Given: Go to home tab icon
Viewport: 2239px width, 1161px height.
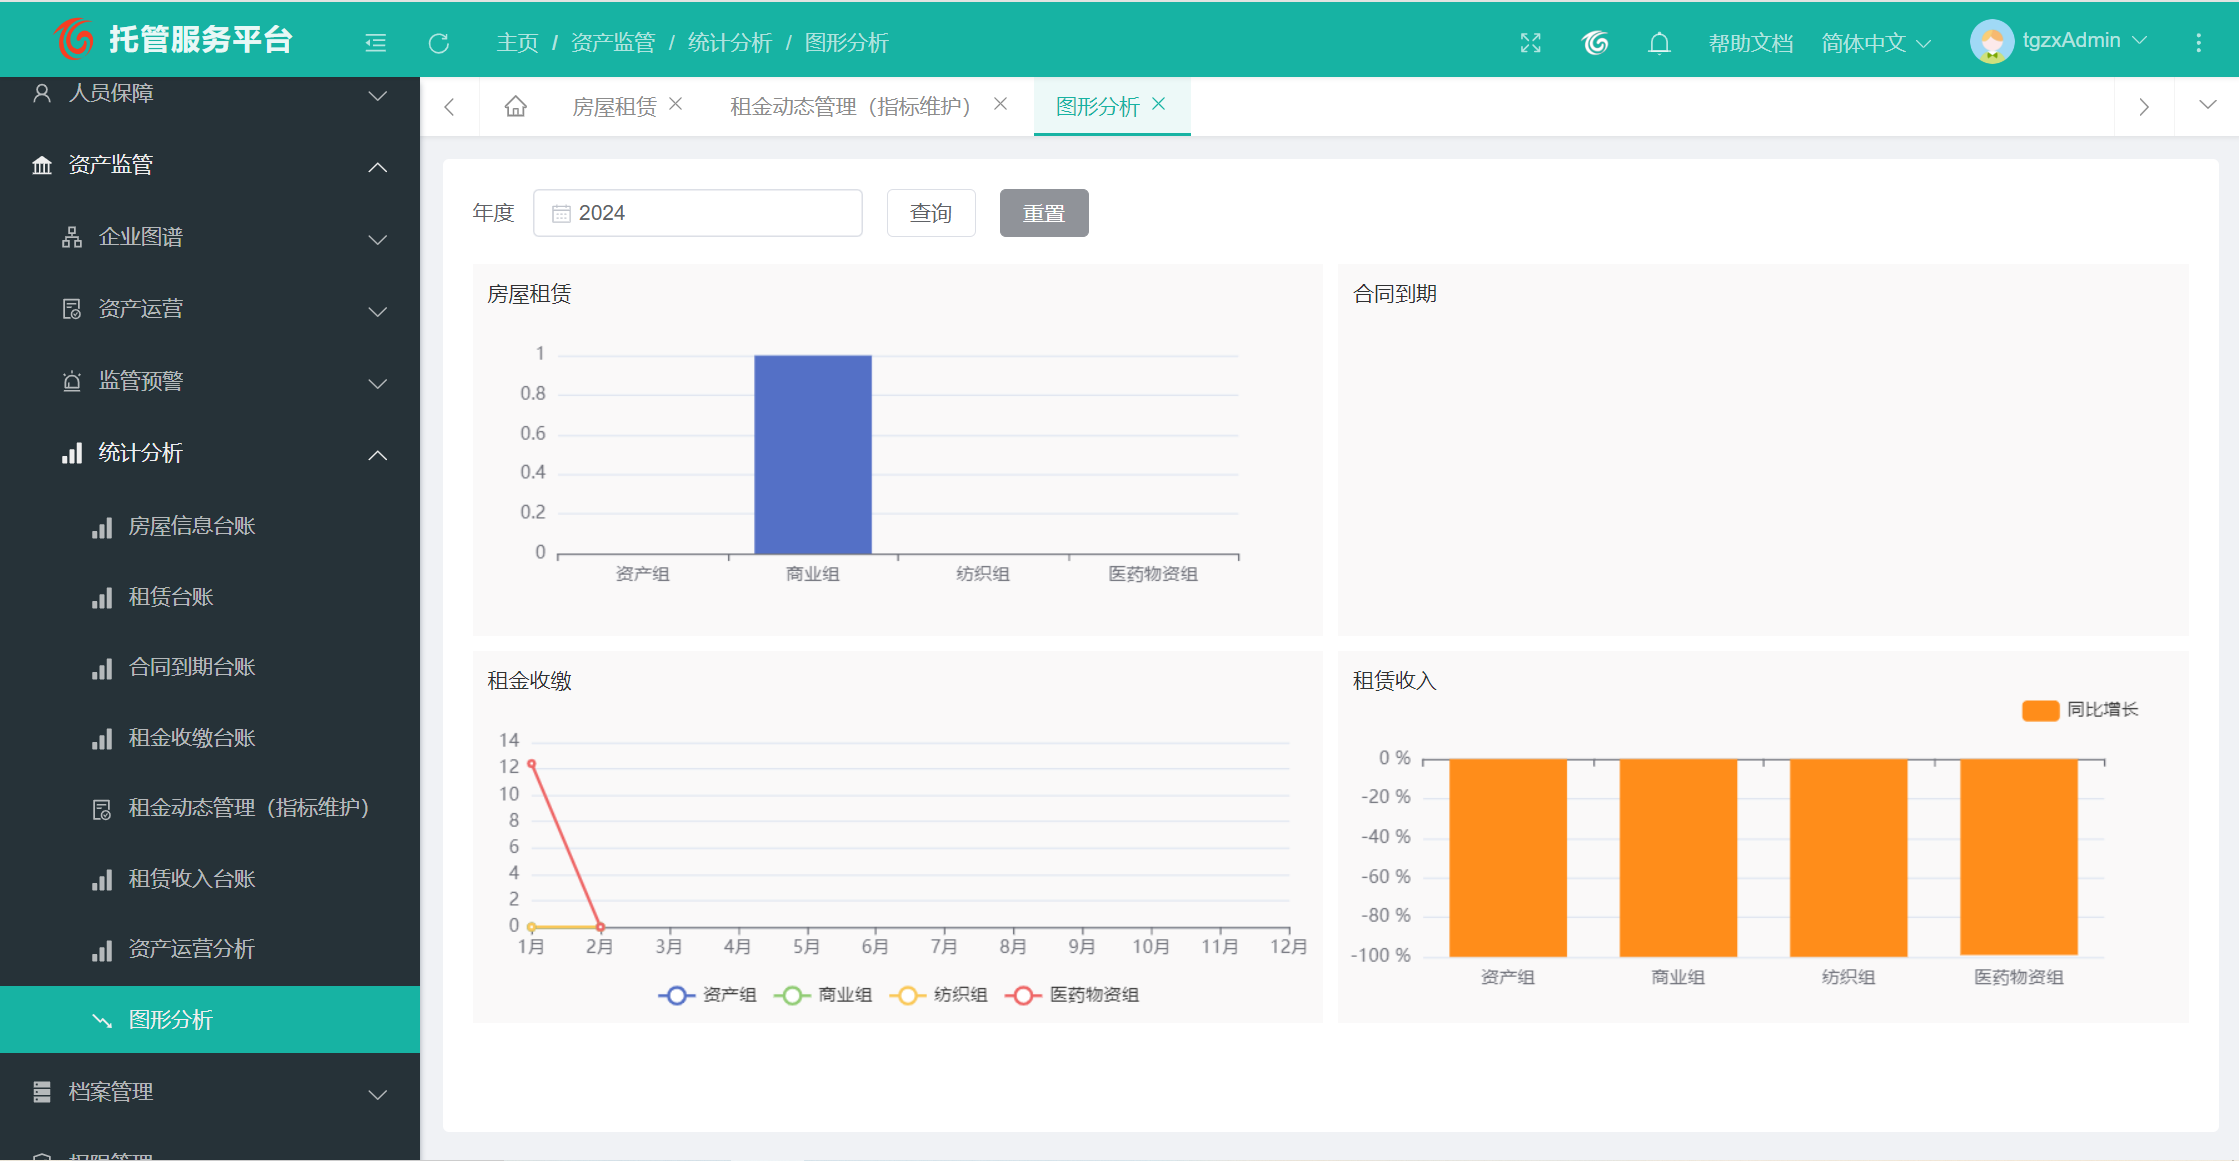Looking at the screenshot, I should tap(515, 106).
